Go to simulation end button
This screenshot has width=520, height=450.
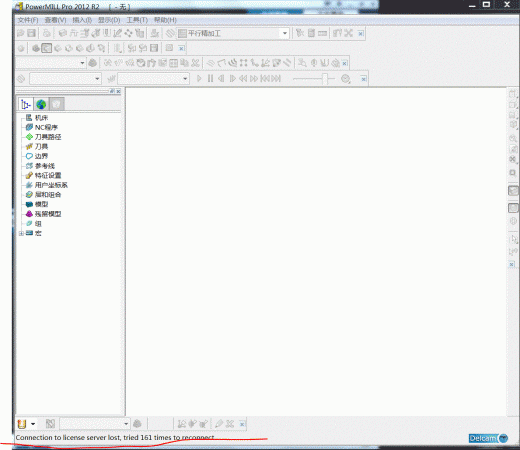coord(276,79)
